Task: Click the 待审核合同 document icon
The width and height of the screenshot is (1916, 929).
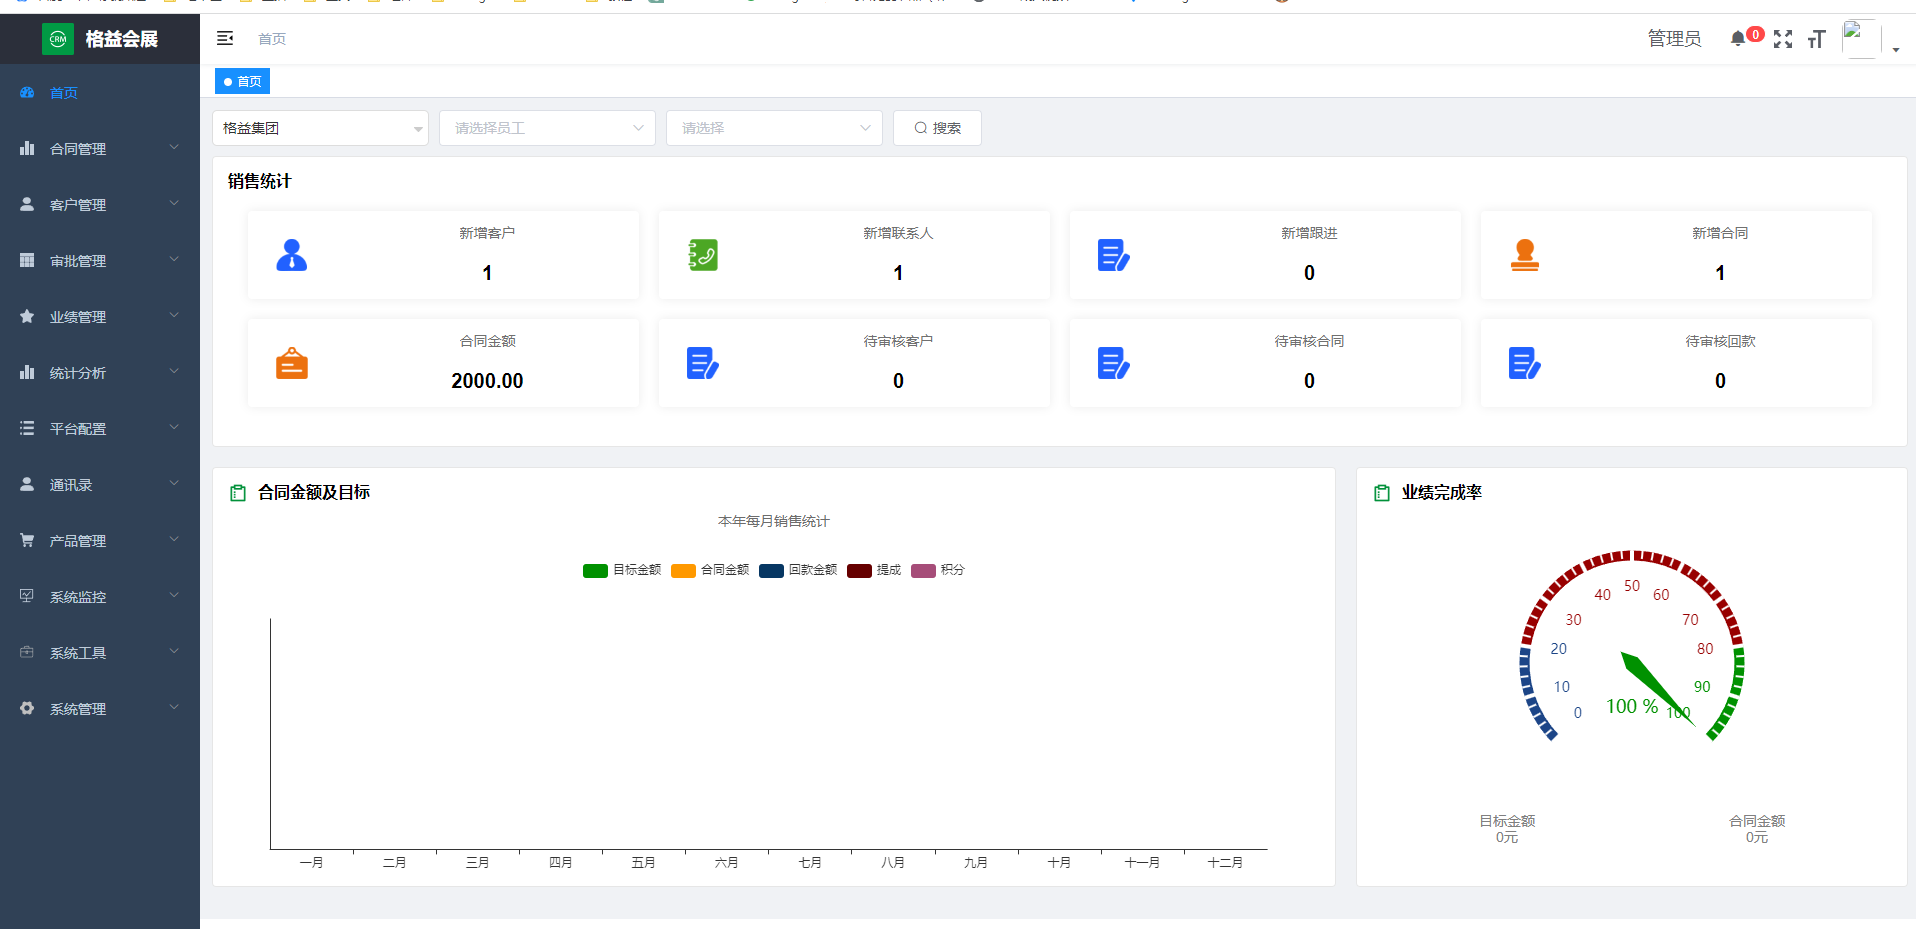Action: 1114,363
